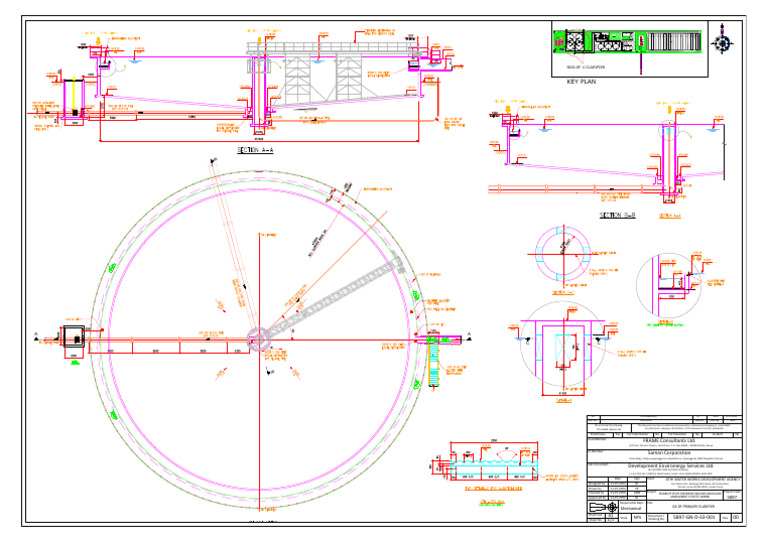768x542 pixels.
Task: Click the "SECTION B-B" title
Action: click(618, 215)
